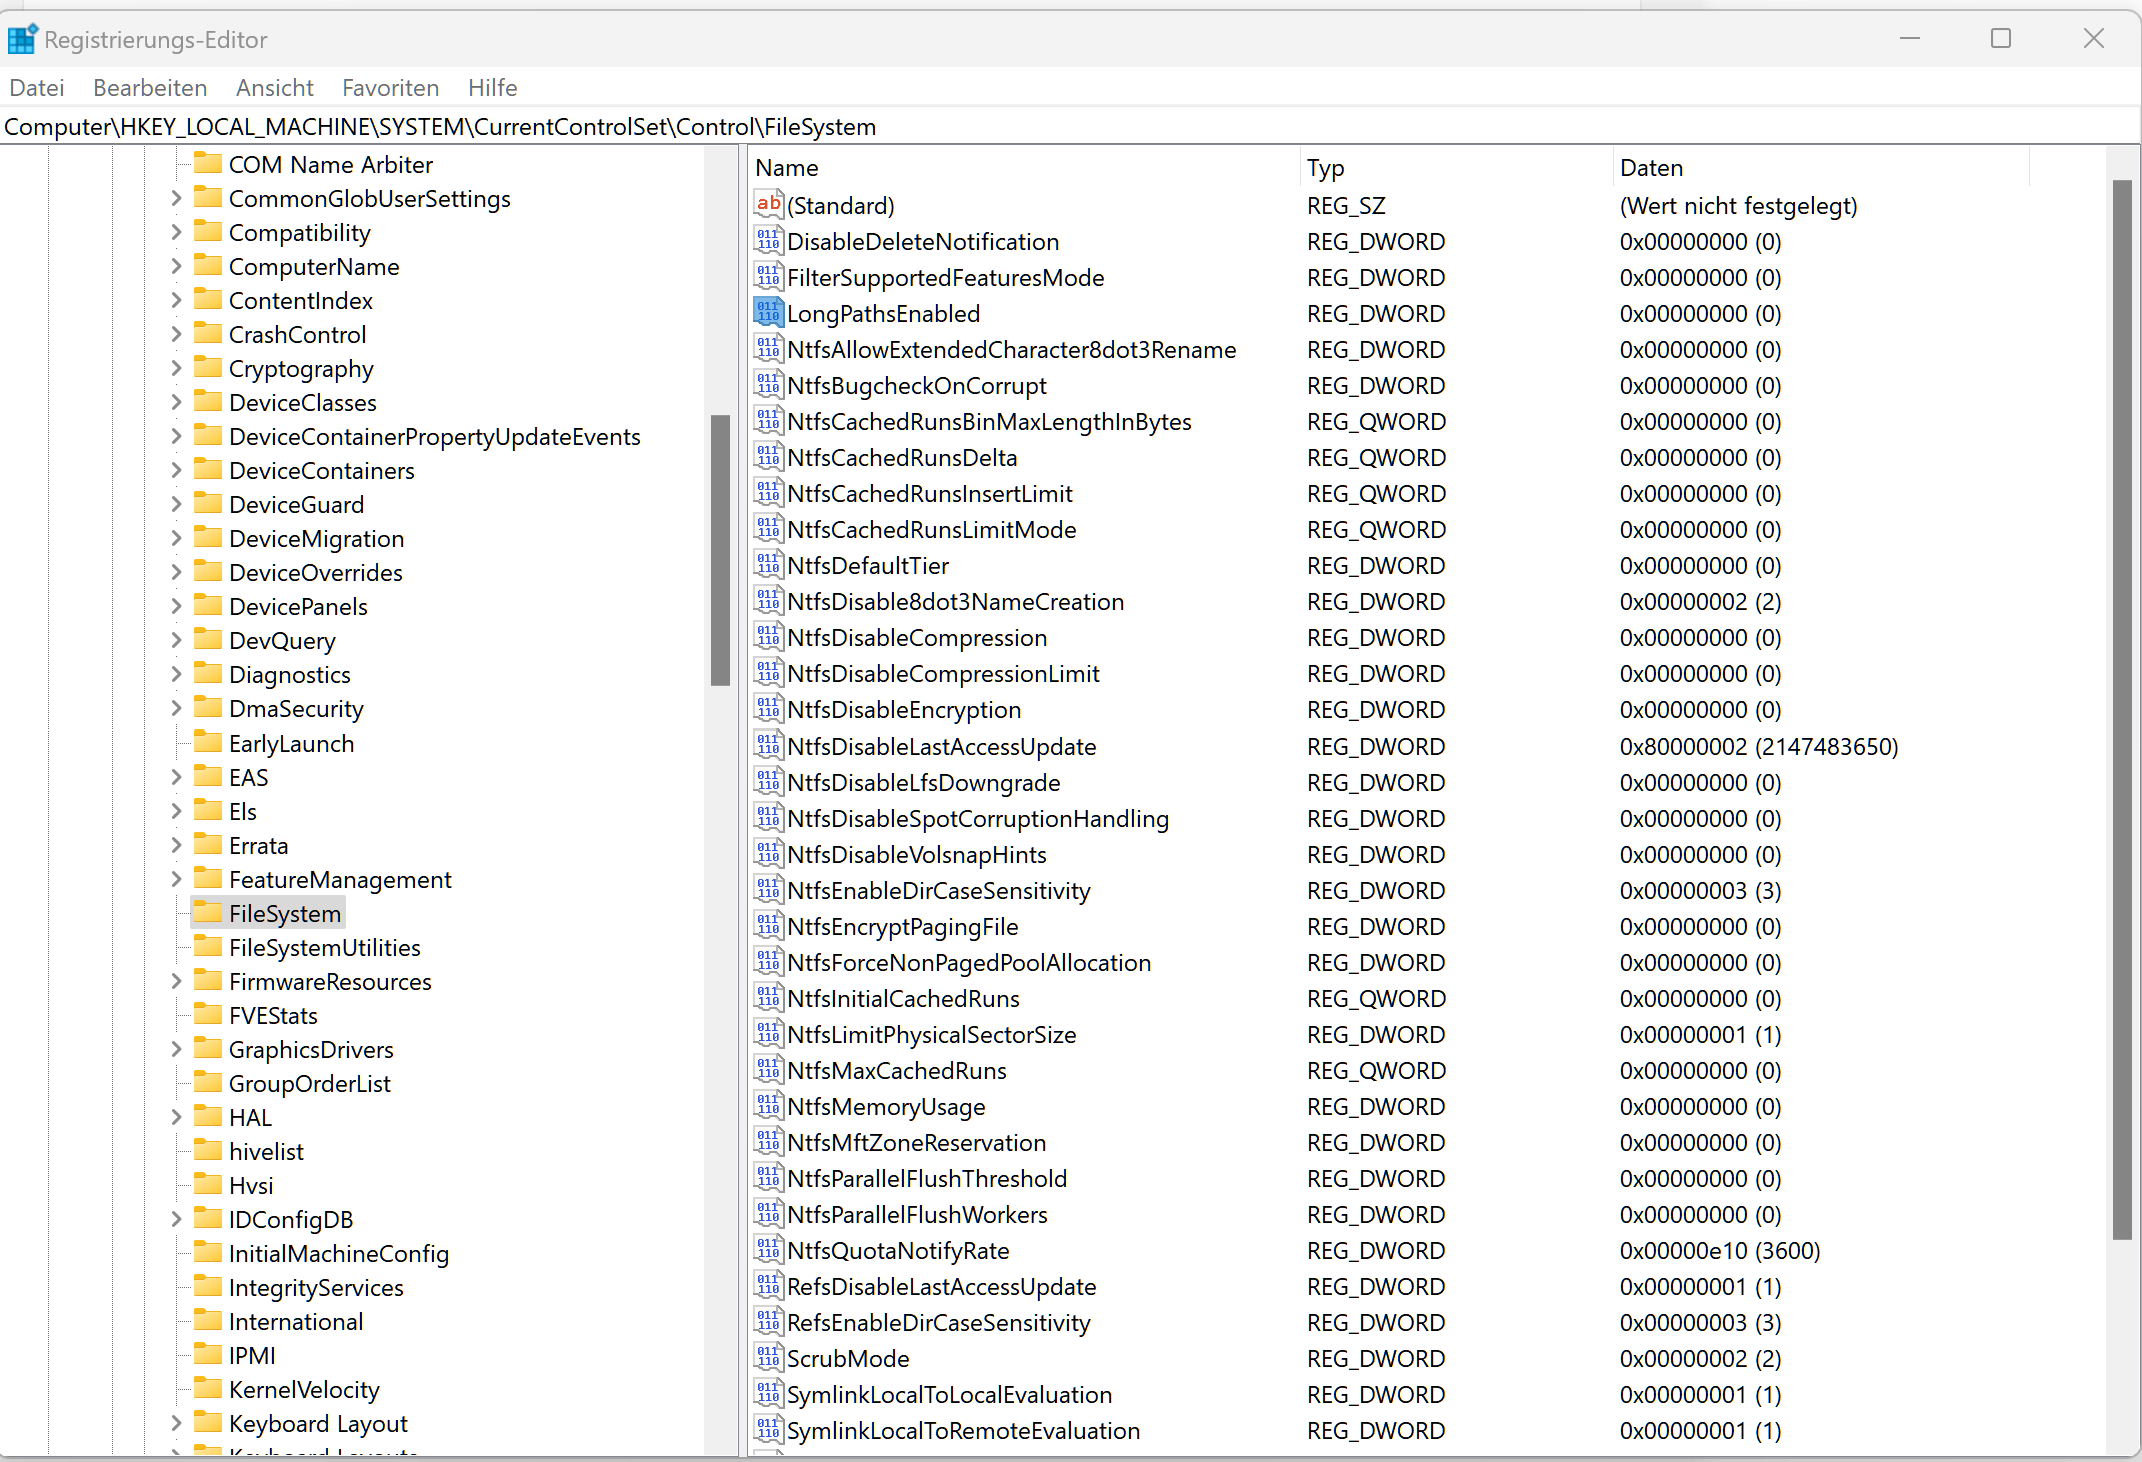Click the ScrubMode value icon
Screen dimensions: 2142x1462
768,1358
